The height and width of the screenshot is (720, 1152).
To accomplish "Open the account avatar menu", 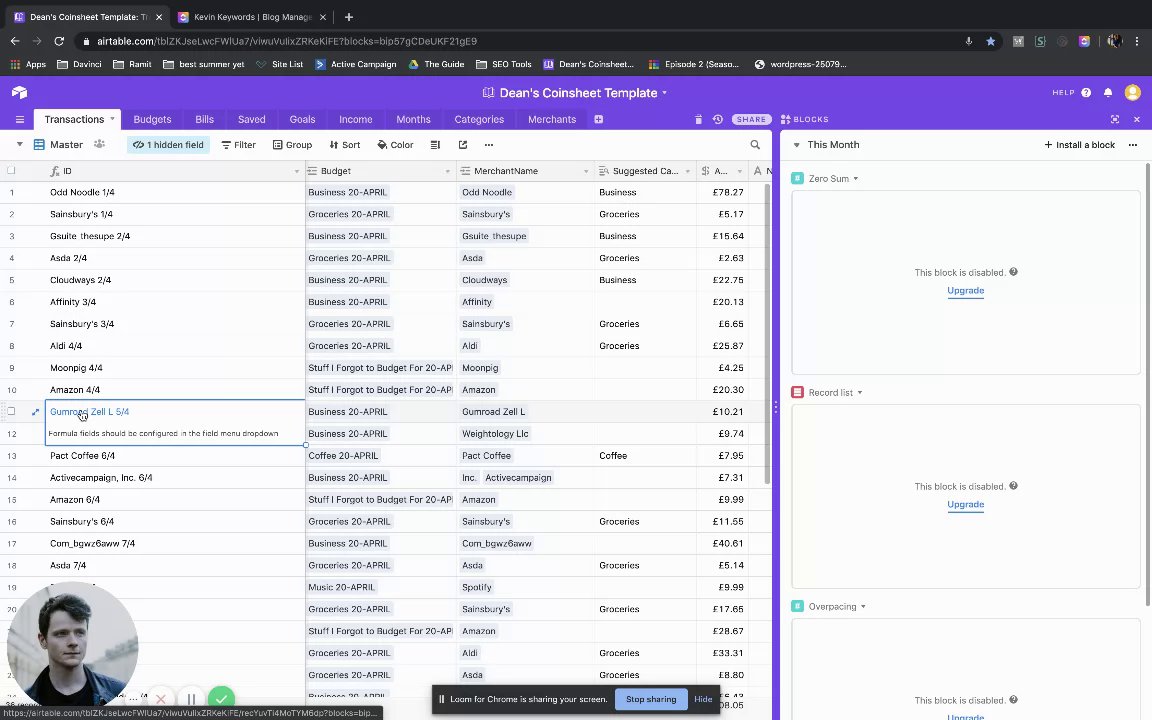I will tap(1132, 93).
